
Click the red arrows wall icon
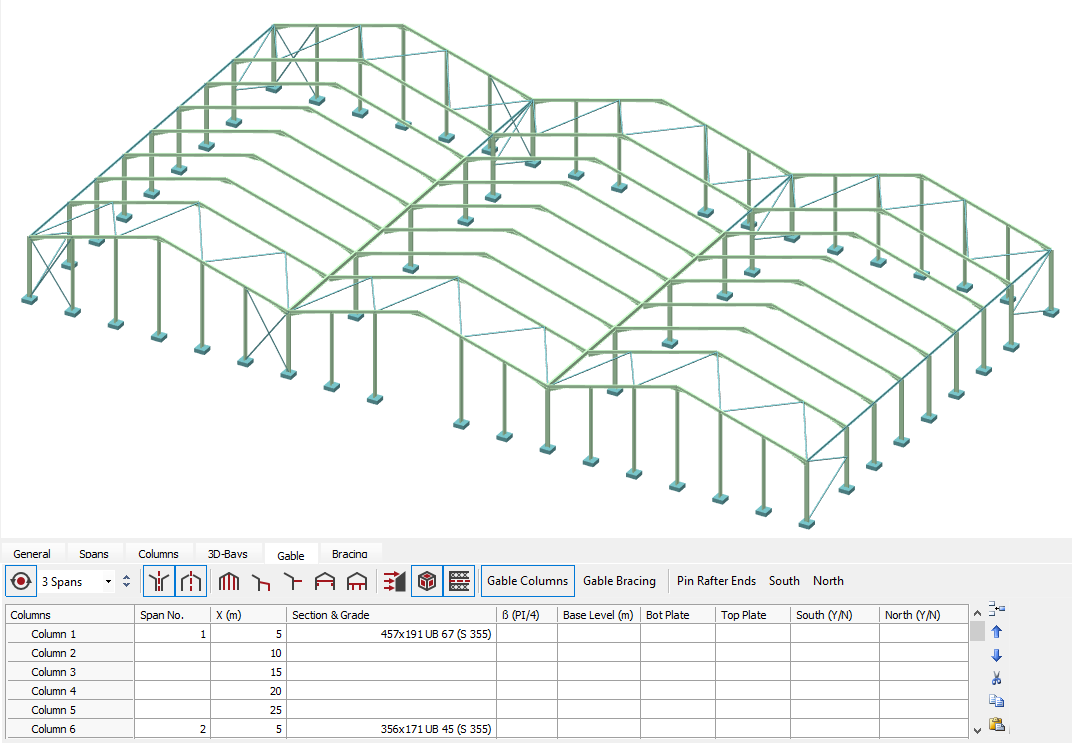pyautogui.click(x=394, y=581)
